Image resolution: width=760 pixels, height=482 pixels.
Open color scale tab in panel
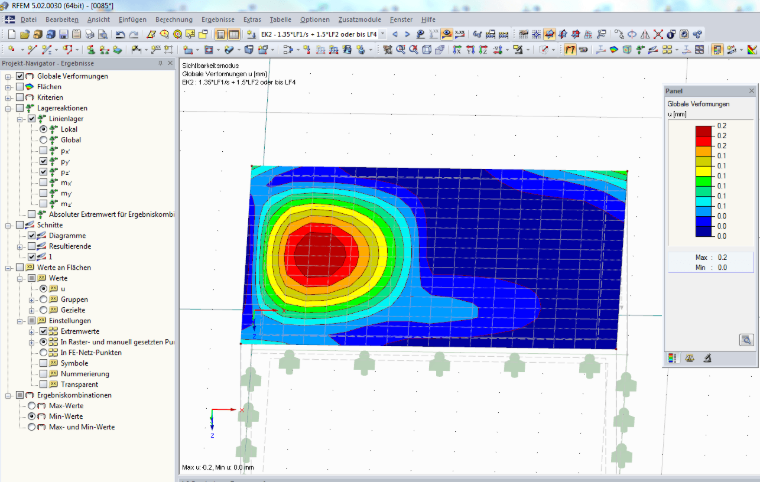[x=672, y=358]
